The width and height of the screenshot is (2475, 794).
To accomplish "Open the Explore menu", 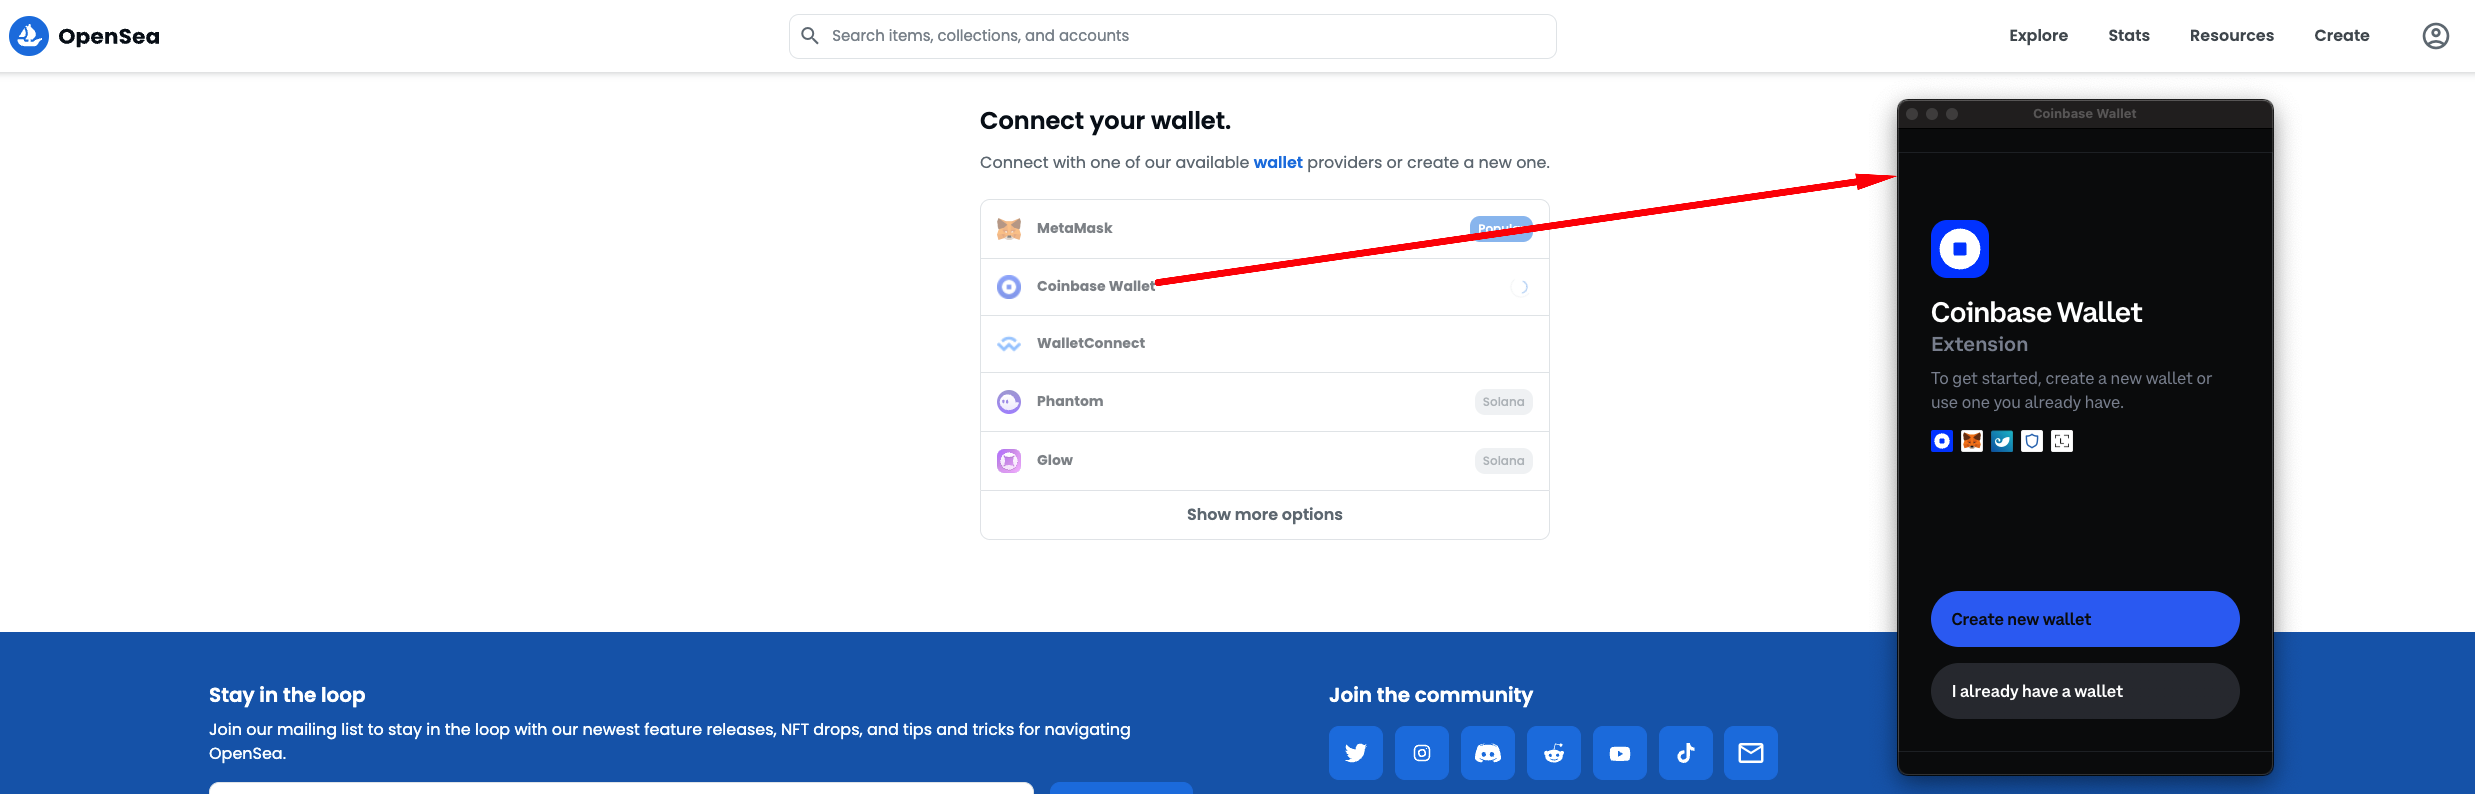I will pos(2038,36).
